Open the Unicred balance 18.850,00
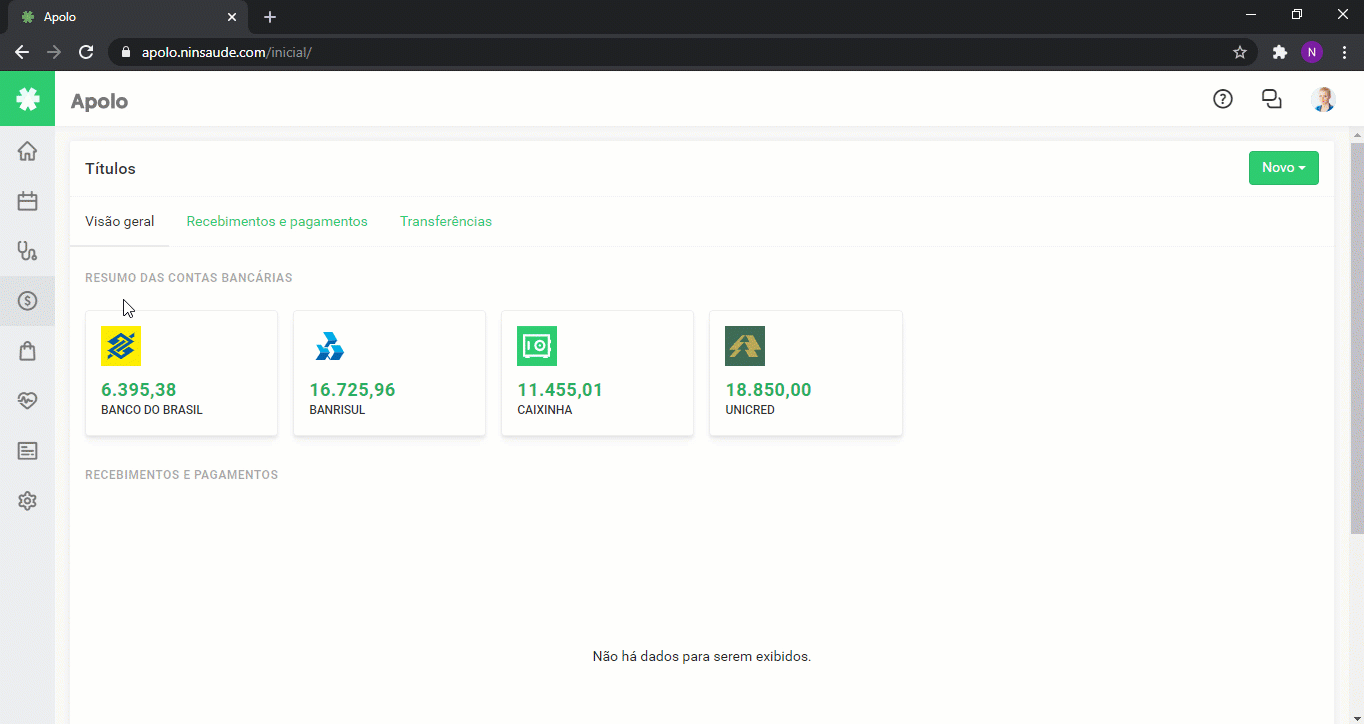The width and height of the screenshot is (1364, 724). point(768,390)
